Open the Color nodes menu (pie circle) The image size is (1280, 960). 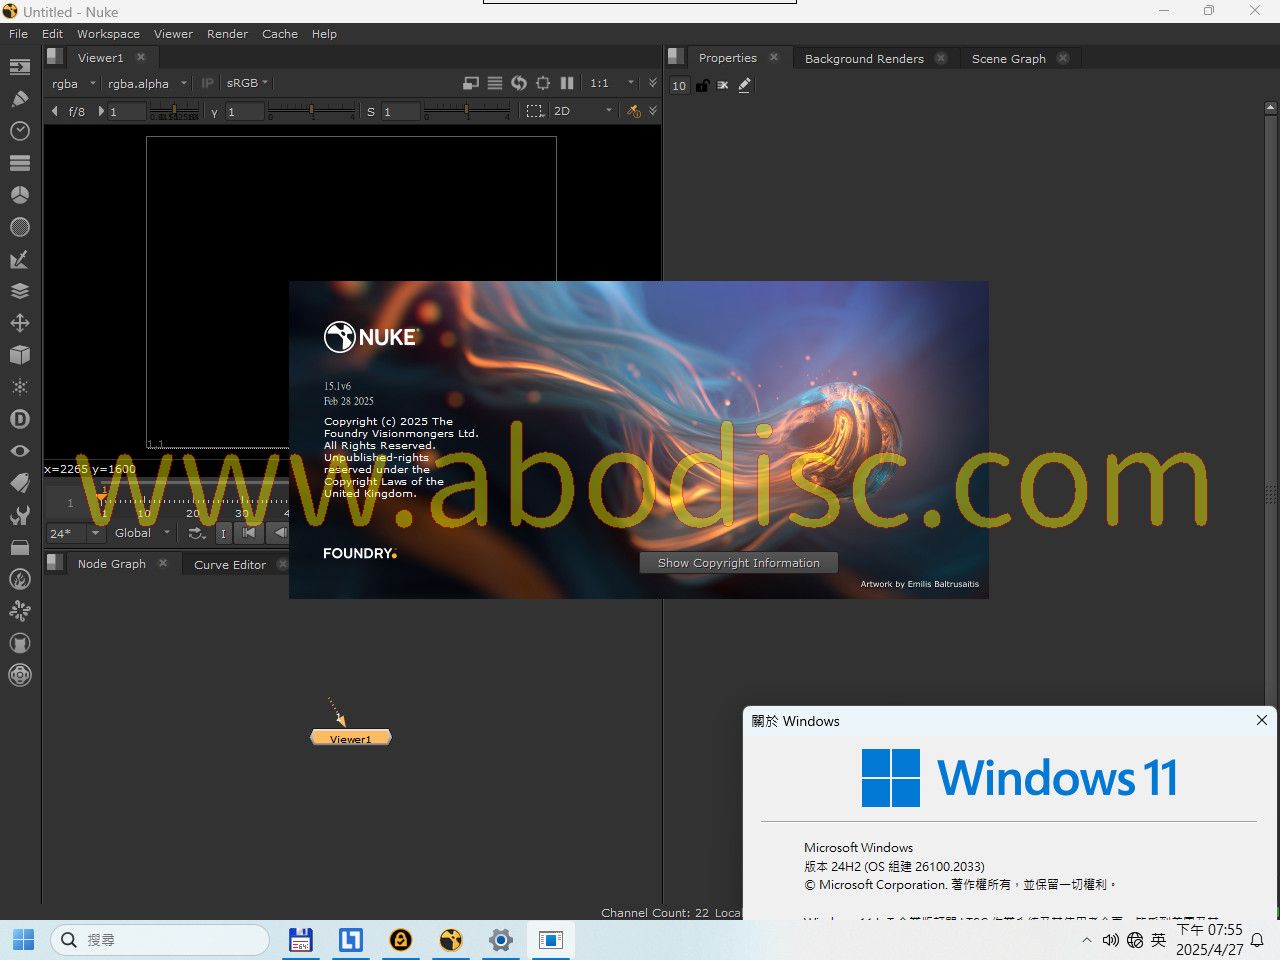[20, 195]
